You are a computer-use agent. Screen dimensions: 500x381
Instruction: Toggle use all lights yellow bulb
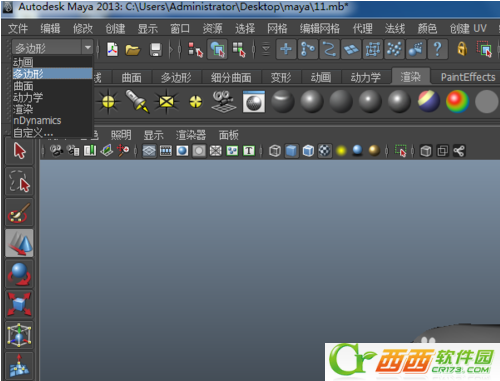(341, 151)
